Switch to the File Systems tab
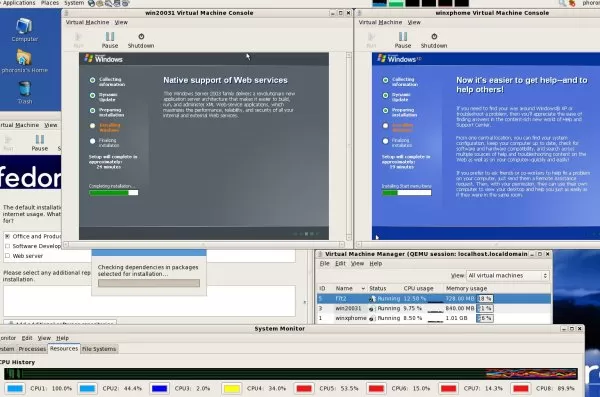 pyautogui.click(x=99, y=349)
